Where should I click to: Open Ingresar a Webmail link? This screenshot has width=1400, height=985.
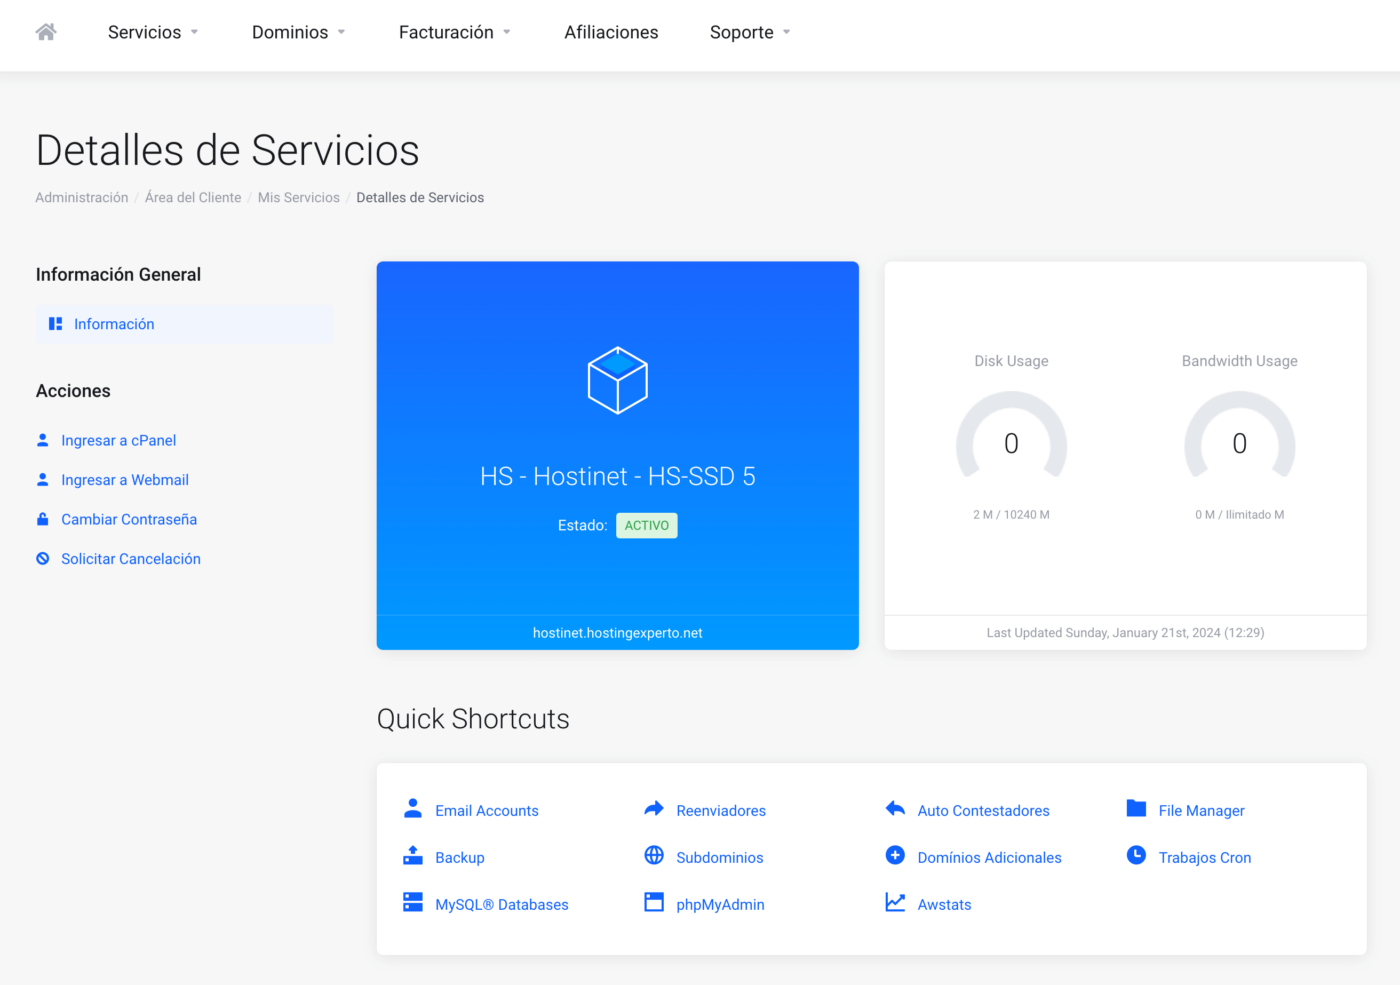tap(125, 480)
